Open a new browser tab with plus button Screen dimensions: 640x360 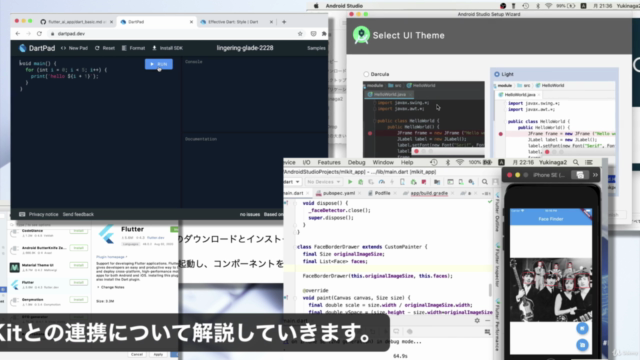(284, 22)
